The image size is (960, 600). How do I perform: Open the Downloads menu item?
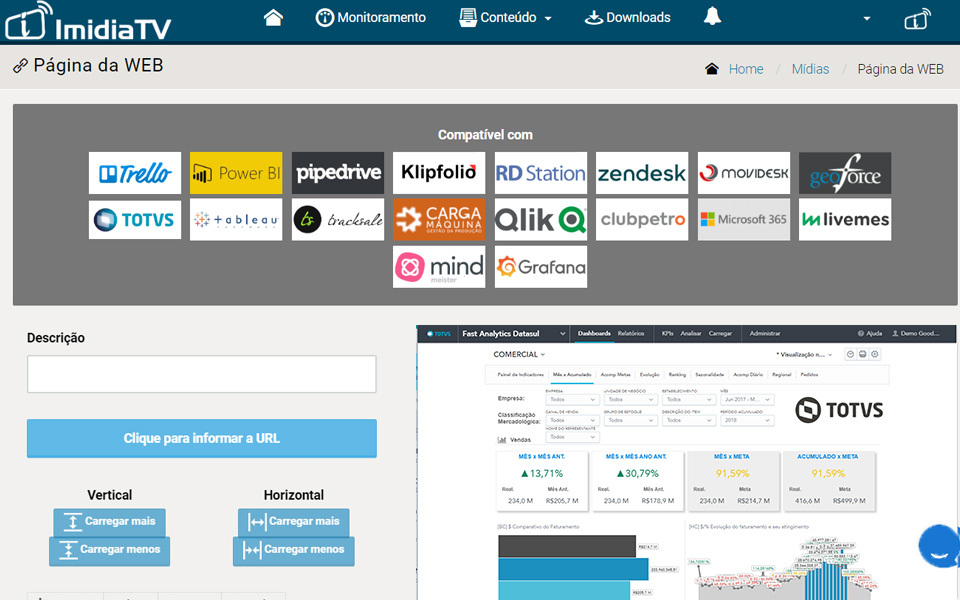click(x=628, y=17)
